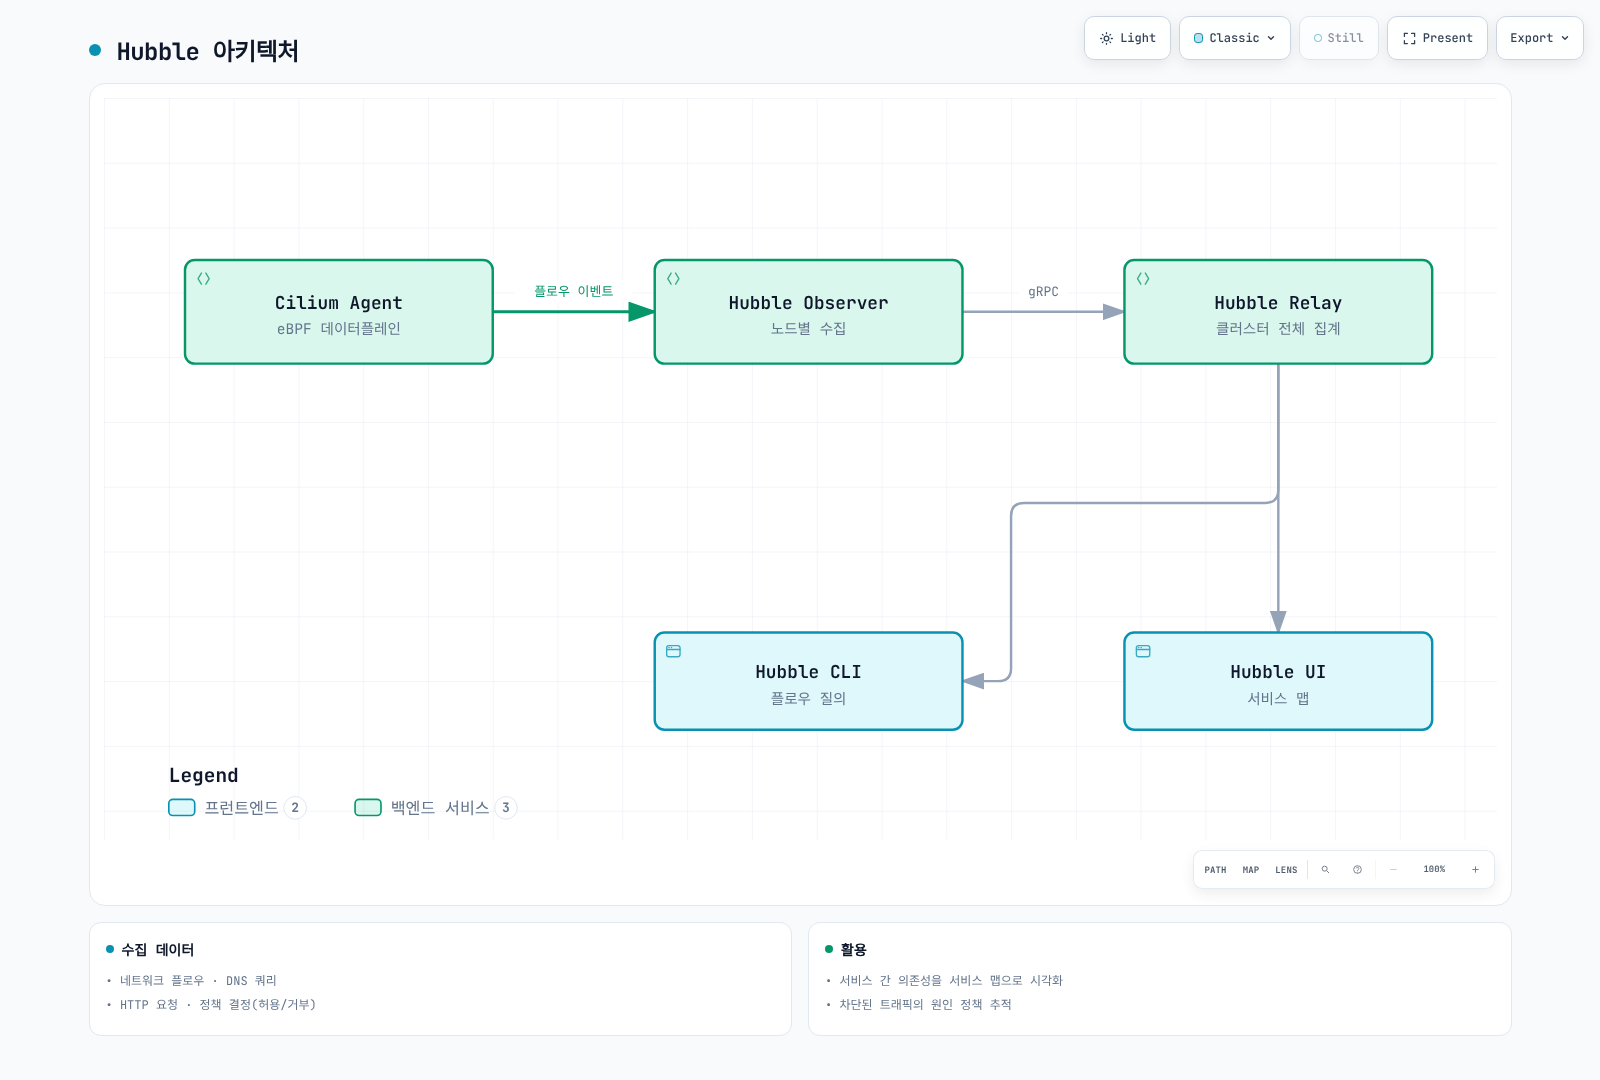Viewport: 1600px width, 1080px height.
Task: Activate the MAP mode
Action: point(1251,870)
